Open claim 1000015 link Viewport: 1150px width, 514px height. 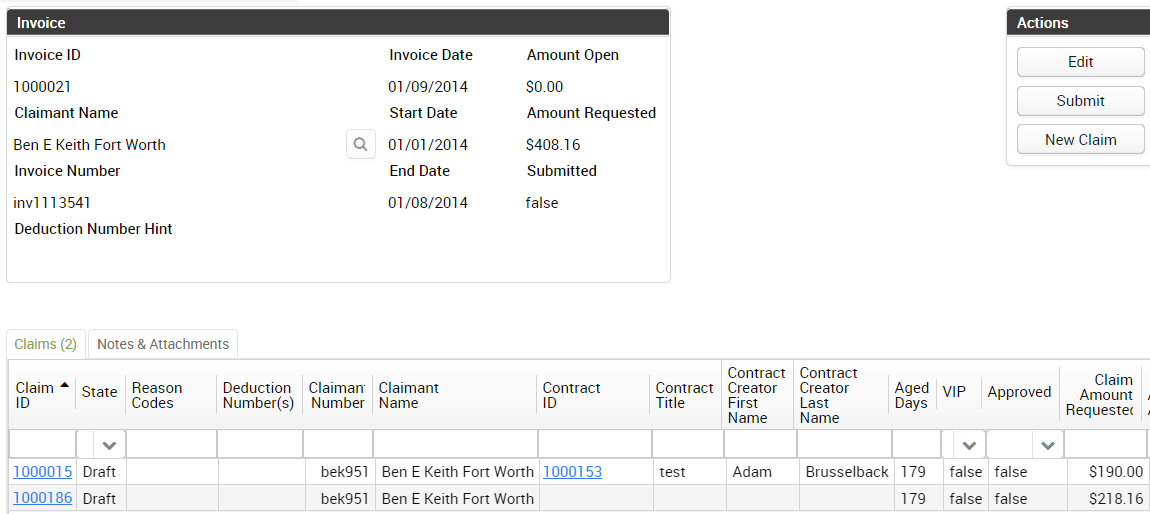point(43,472)
